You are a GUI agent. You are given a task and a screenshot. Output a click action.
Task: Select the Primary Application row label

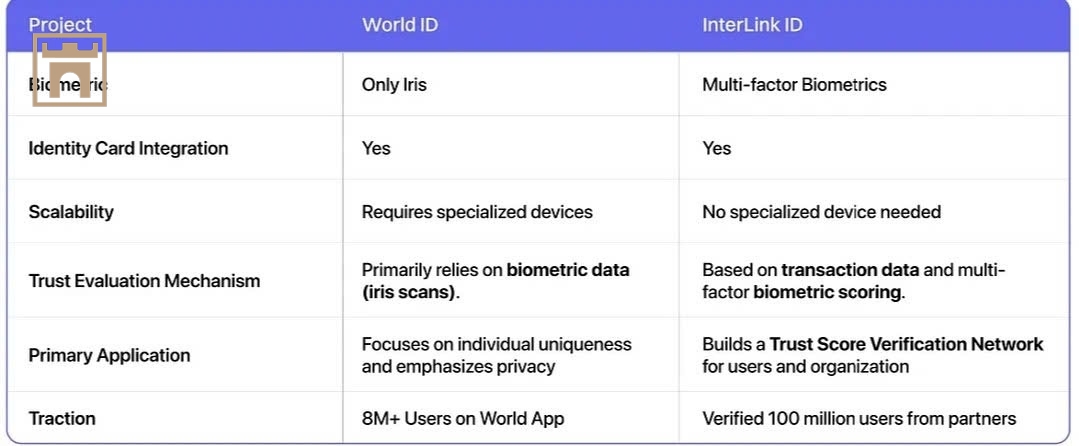(x=109, y=356)
